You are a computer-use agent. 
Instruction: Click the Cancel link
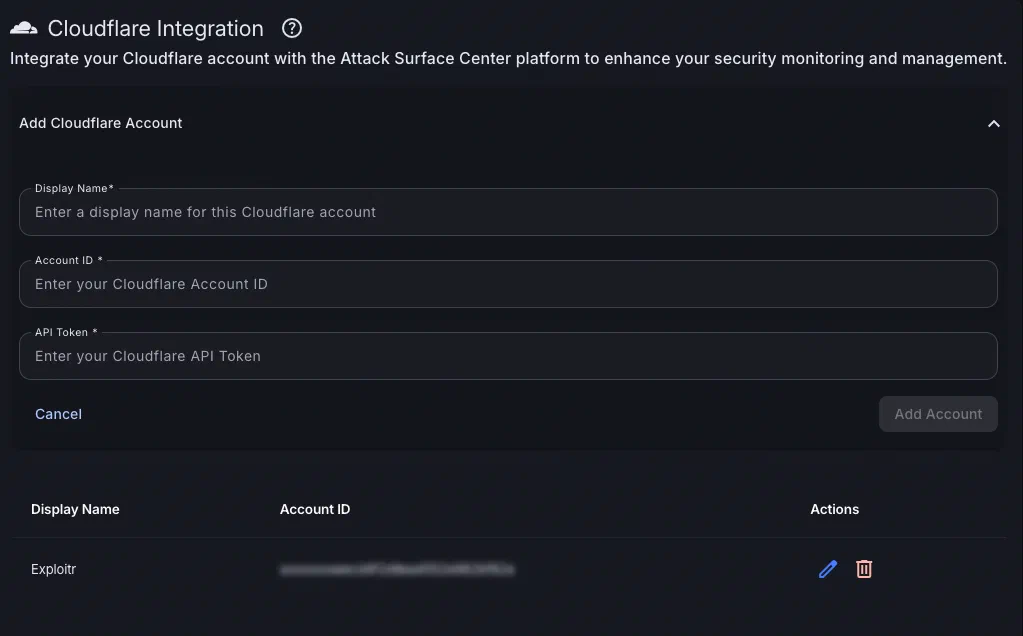[x=58, y=414]
